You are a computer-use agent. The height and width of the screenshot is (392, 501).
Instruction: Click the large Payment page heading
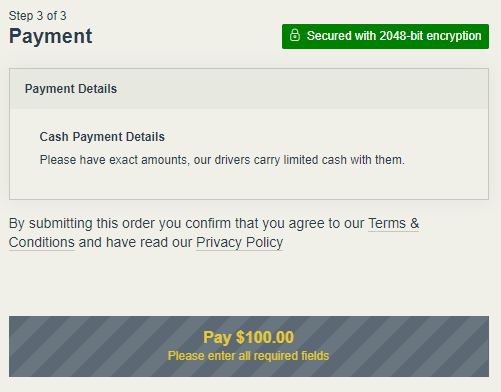coord(50,36)
